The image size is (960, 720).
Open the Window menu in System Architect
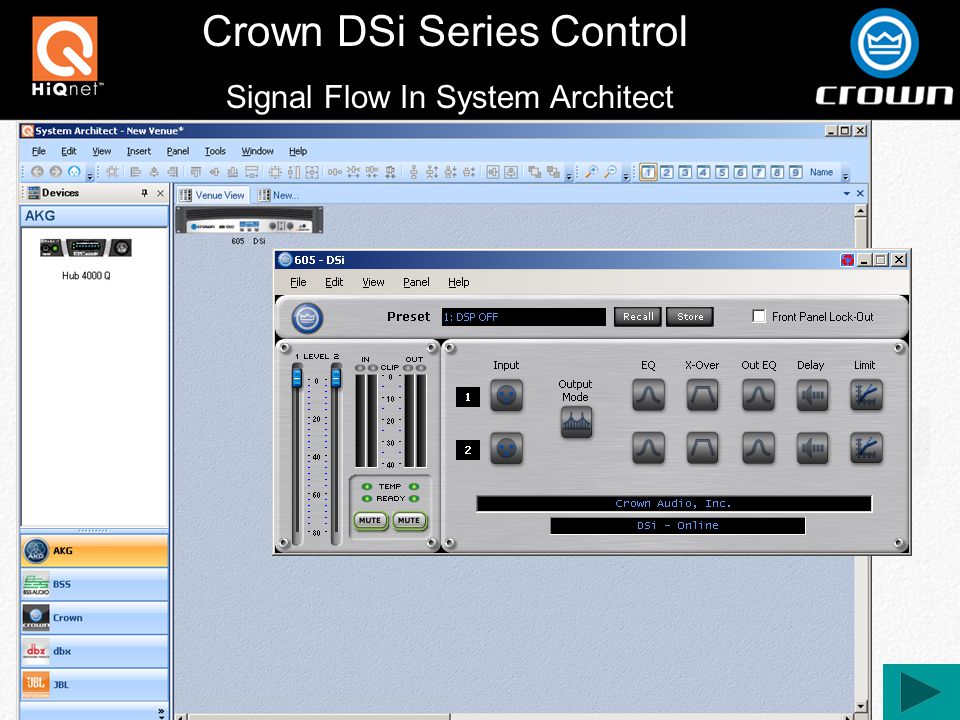(x=257, y=151)
